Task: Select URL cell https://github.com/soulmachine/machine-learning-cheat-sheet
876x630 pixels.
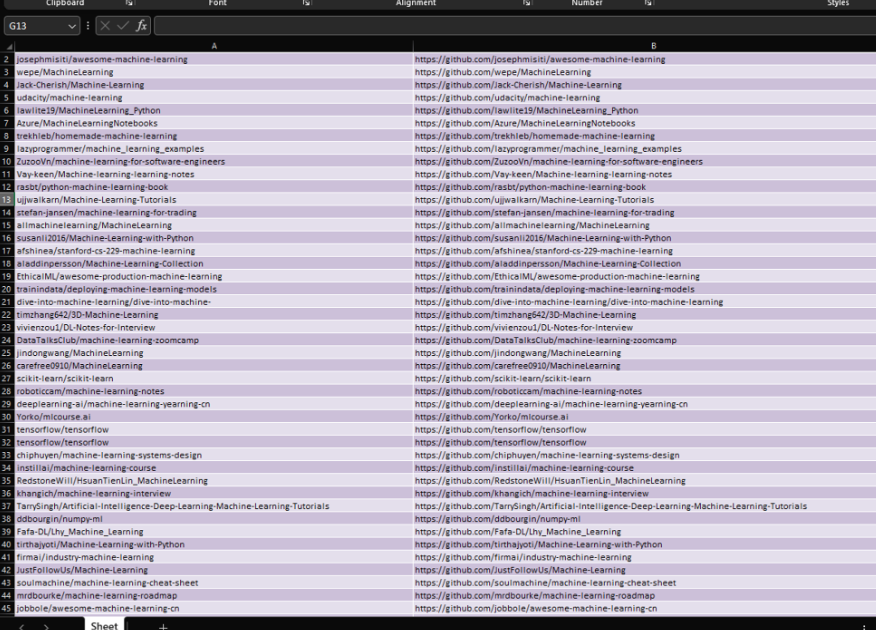Action: [645, 583]
